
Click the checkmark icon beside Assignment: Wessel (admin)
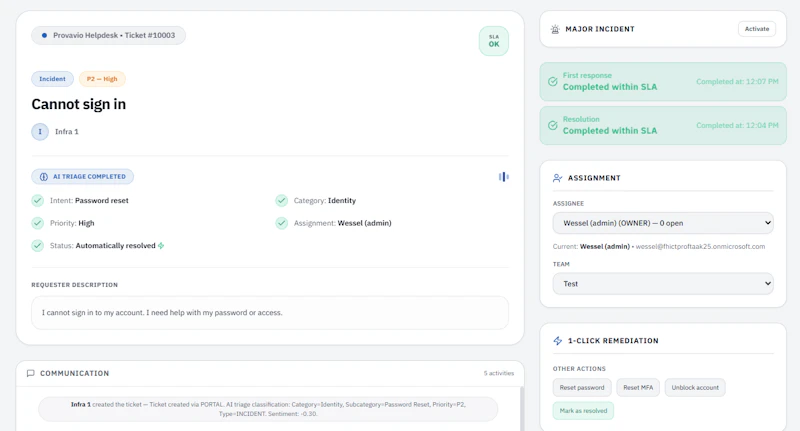click(x=282, y=223)
